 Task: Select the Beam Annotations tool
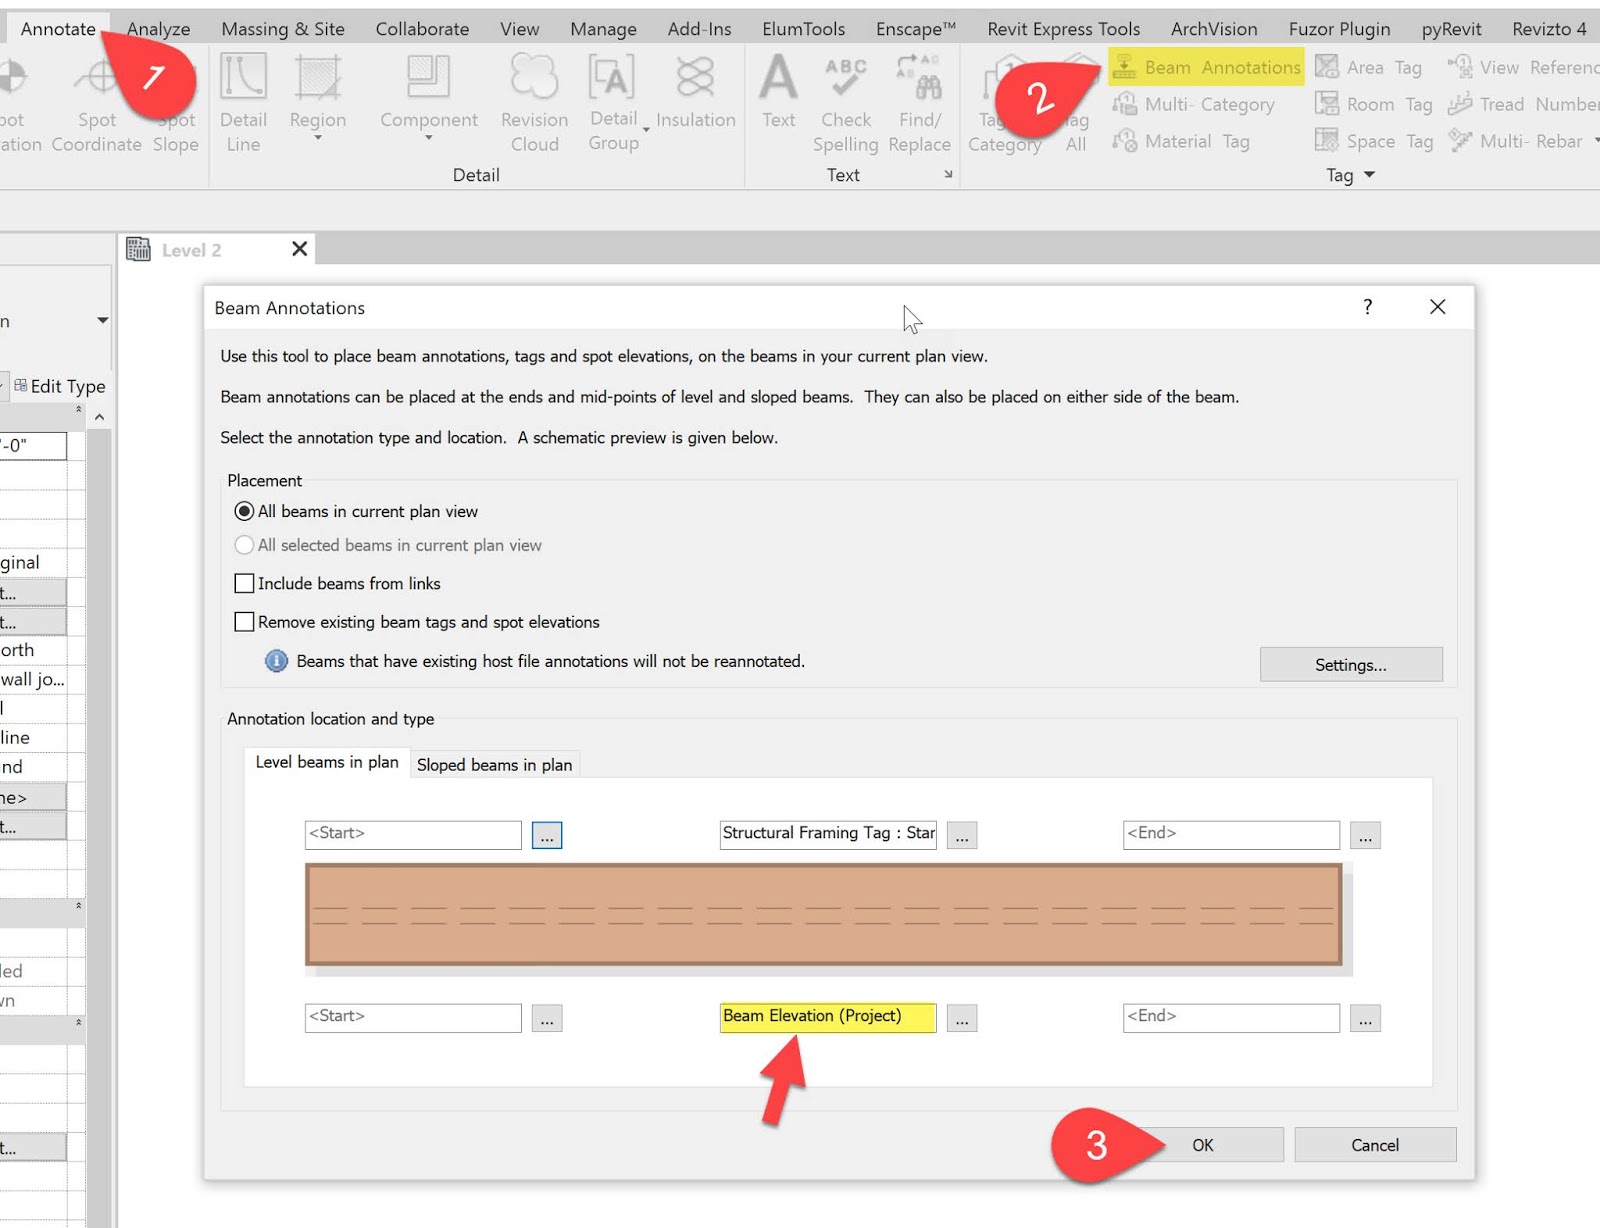coord(1205,67)
